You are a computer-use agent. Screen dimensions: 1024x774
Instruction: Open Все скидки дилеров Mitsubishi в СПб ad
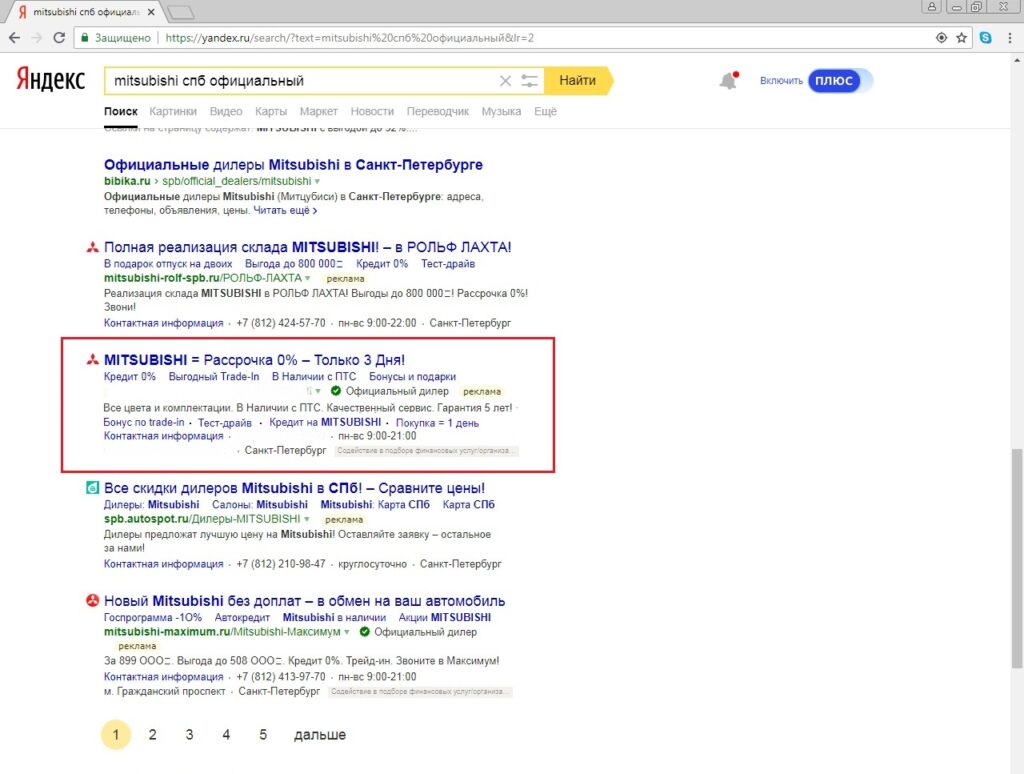pos(295,488)
